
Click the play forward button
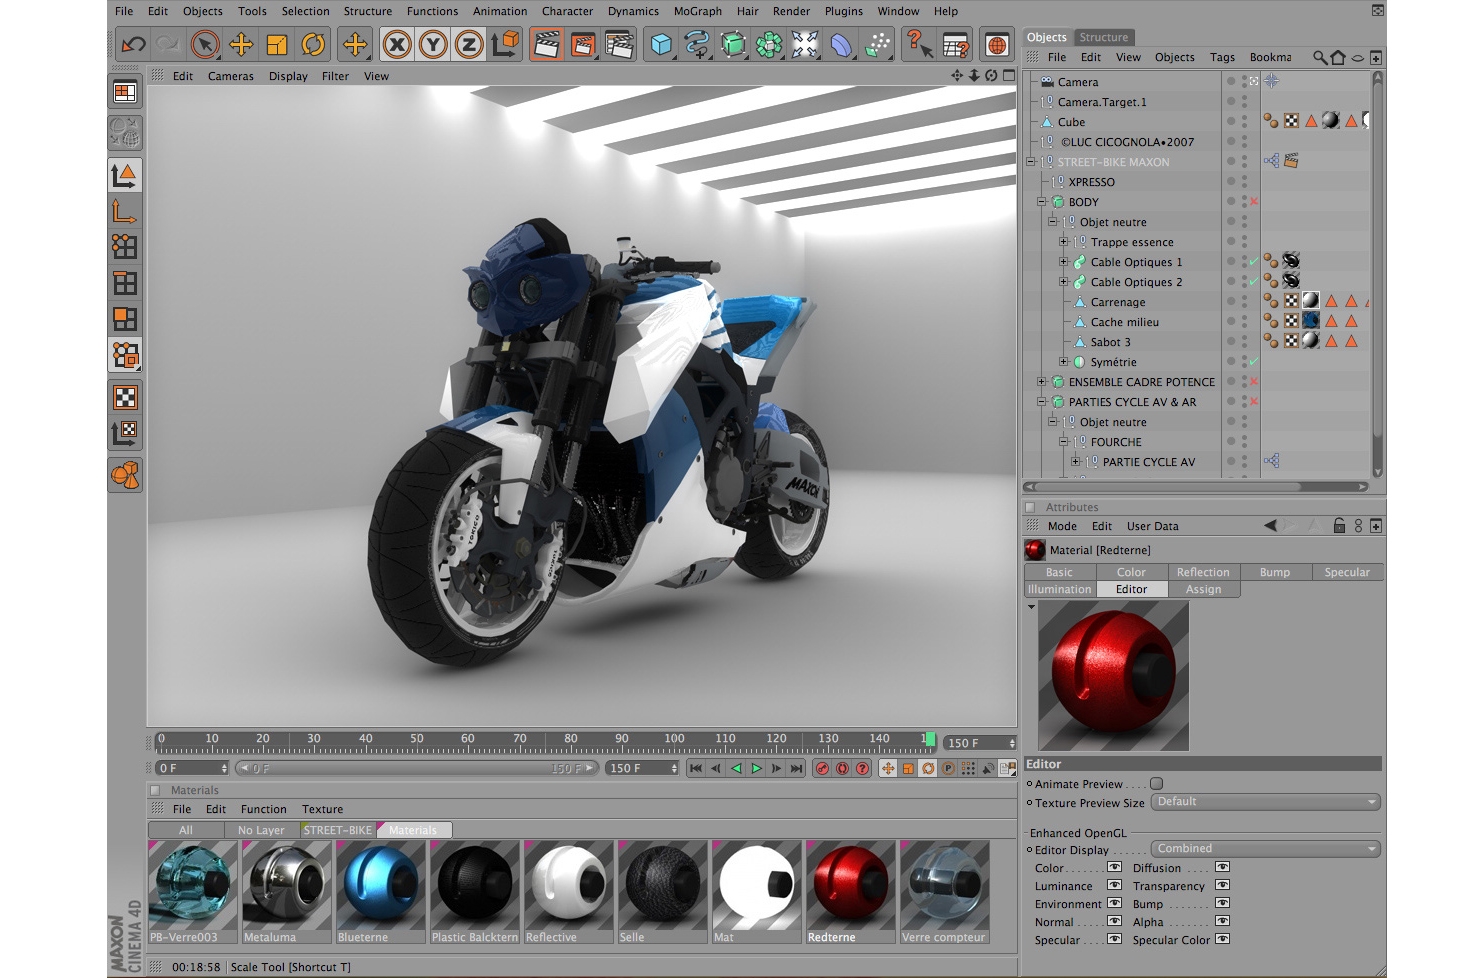pyautogui.click(x=757, y=768)
